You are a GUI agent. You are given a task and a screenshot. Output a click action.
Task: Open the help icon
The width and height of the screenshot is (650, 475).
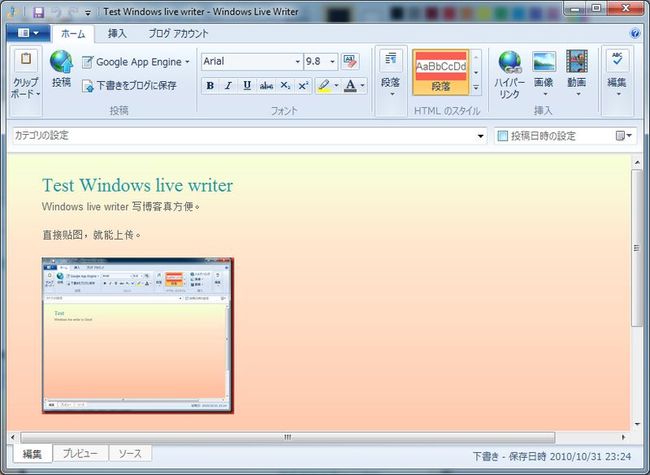[635, 33]
